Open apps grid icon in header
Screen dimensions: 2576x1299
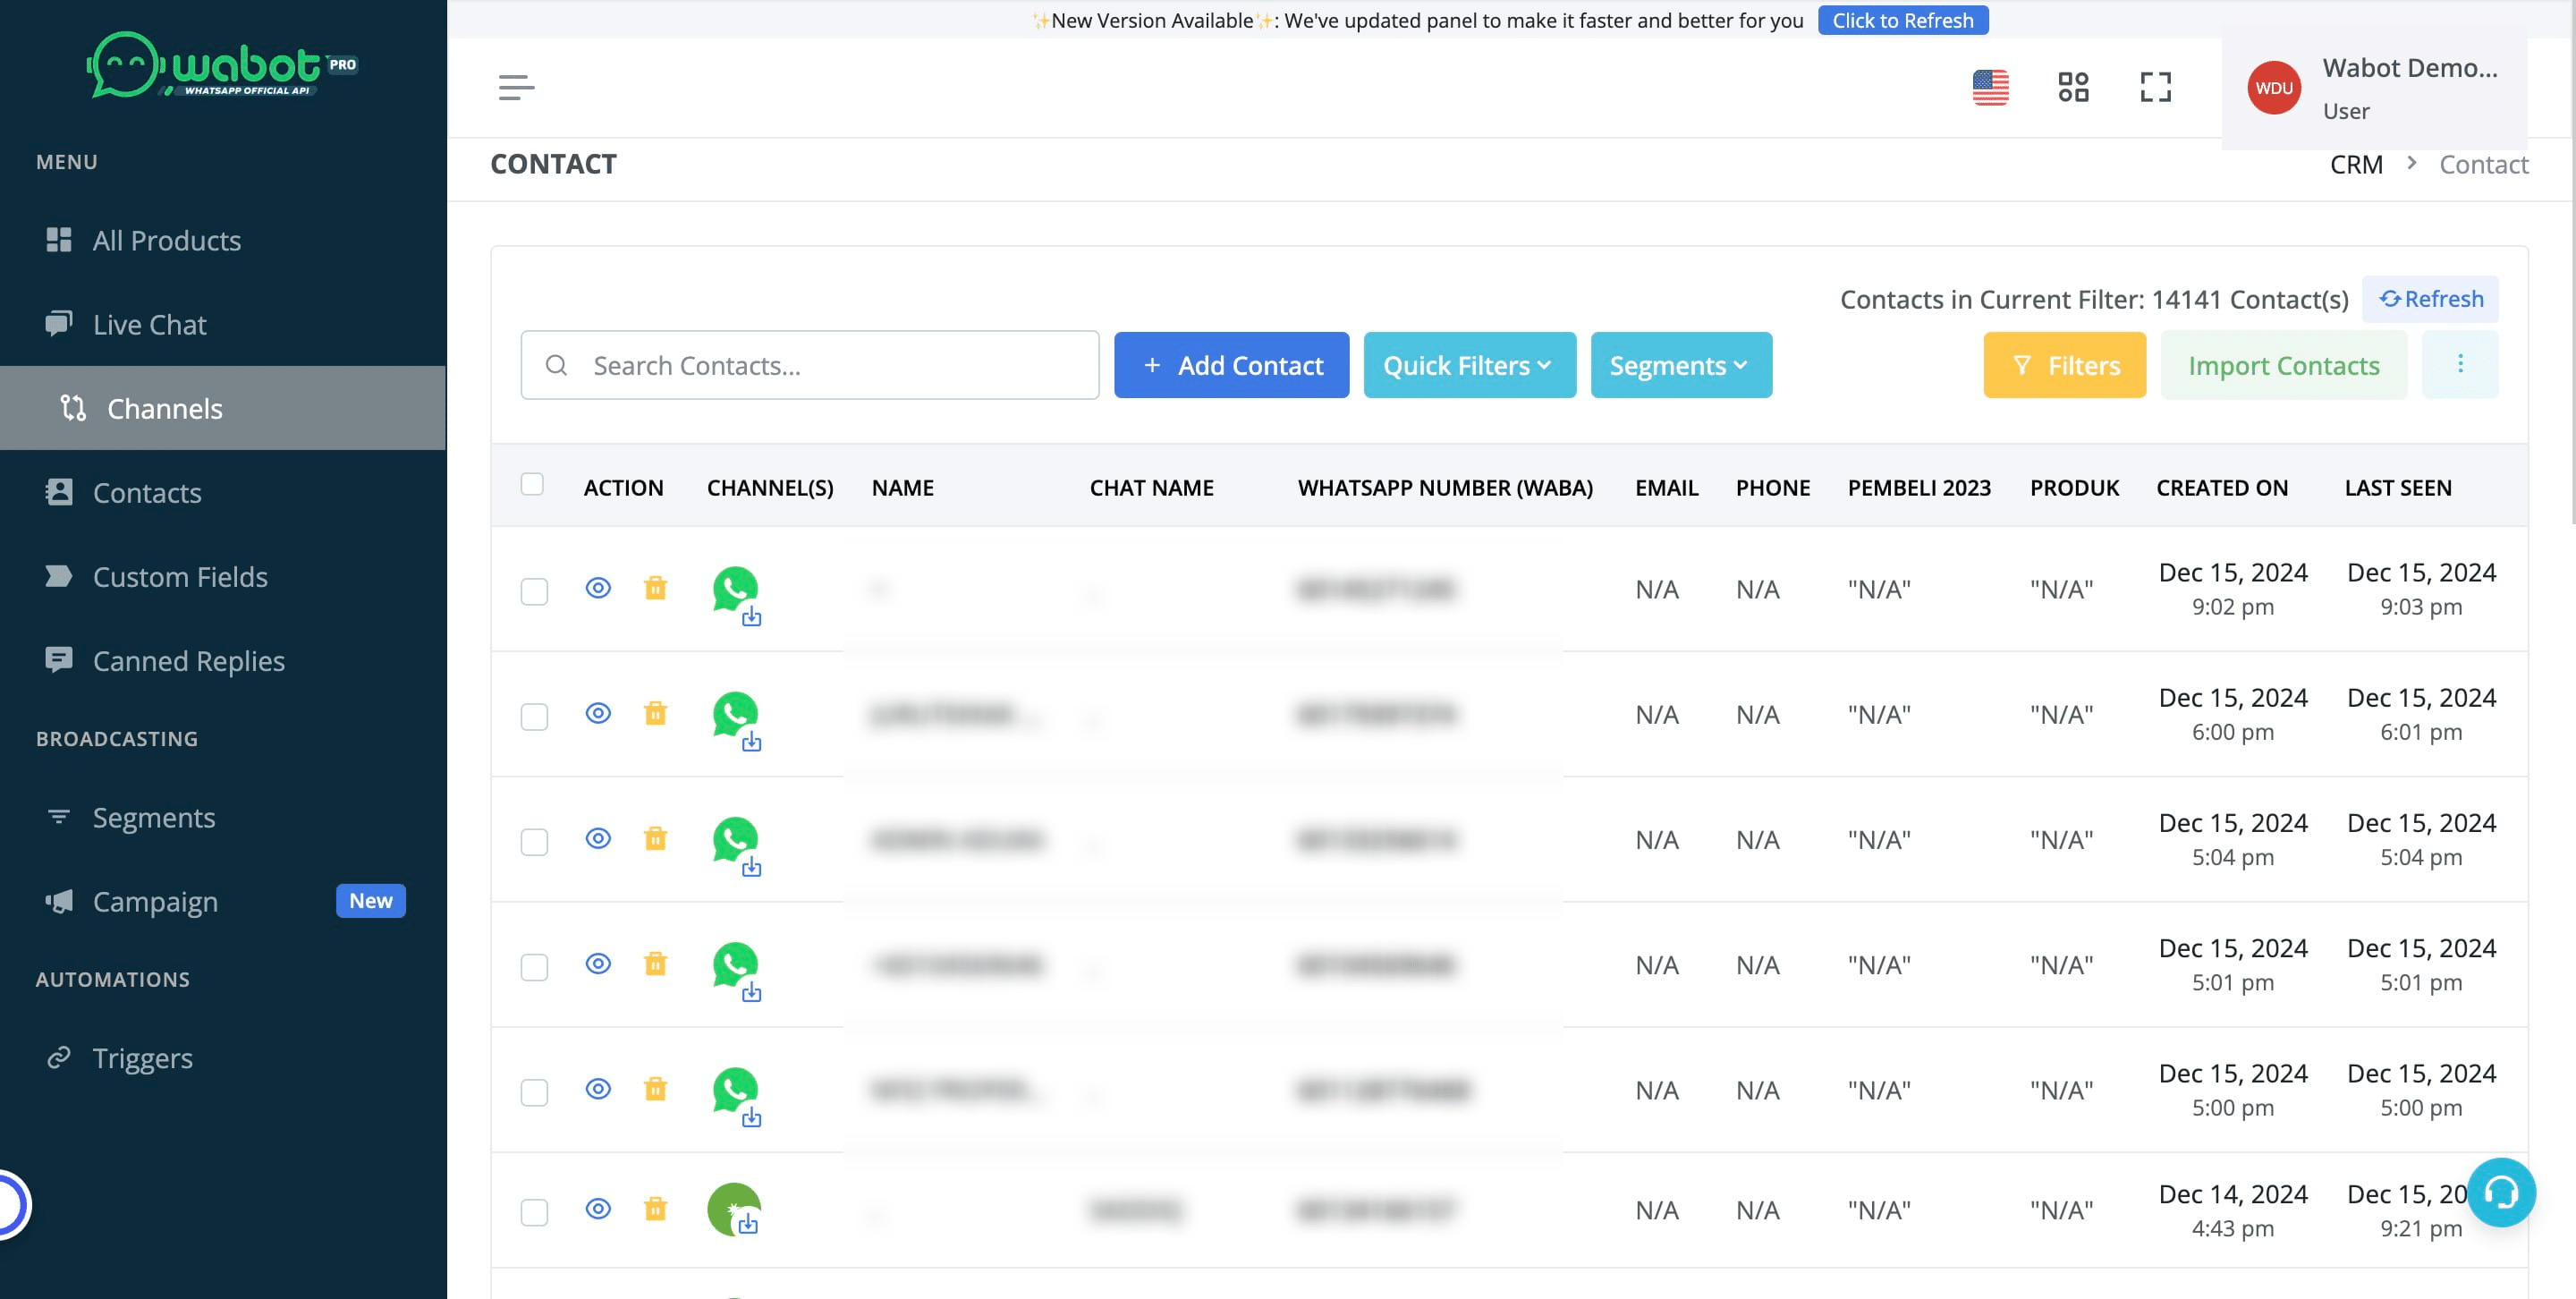coord(2073,87)
